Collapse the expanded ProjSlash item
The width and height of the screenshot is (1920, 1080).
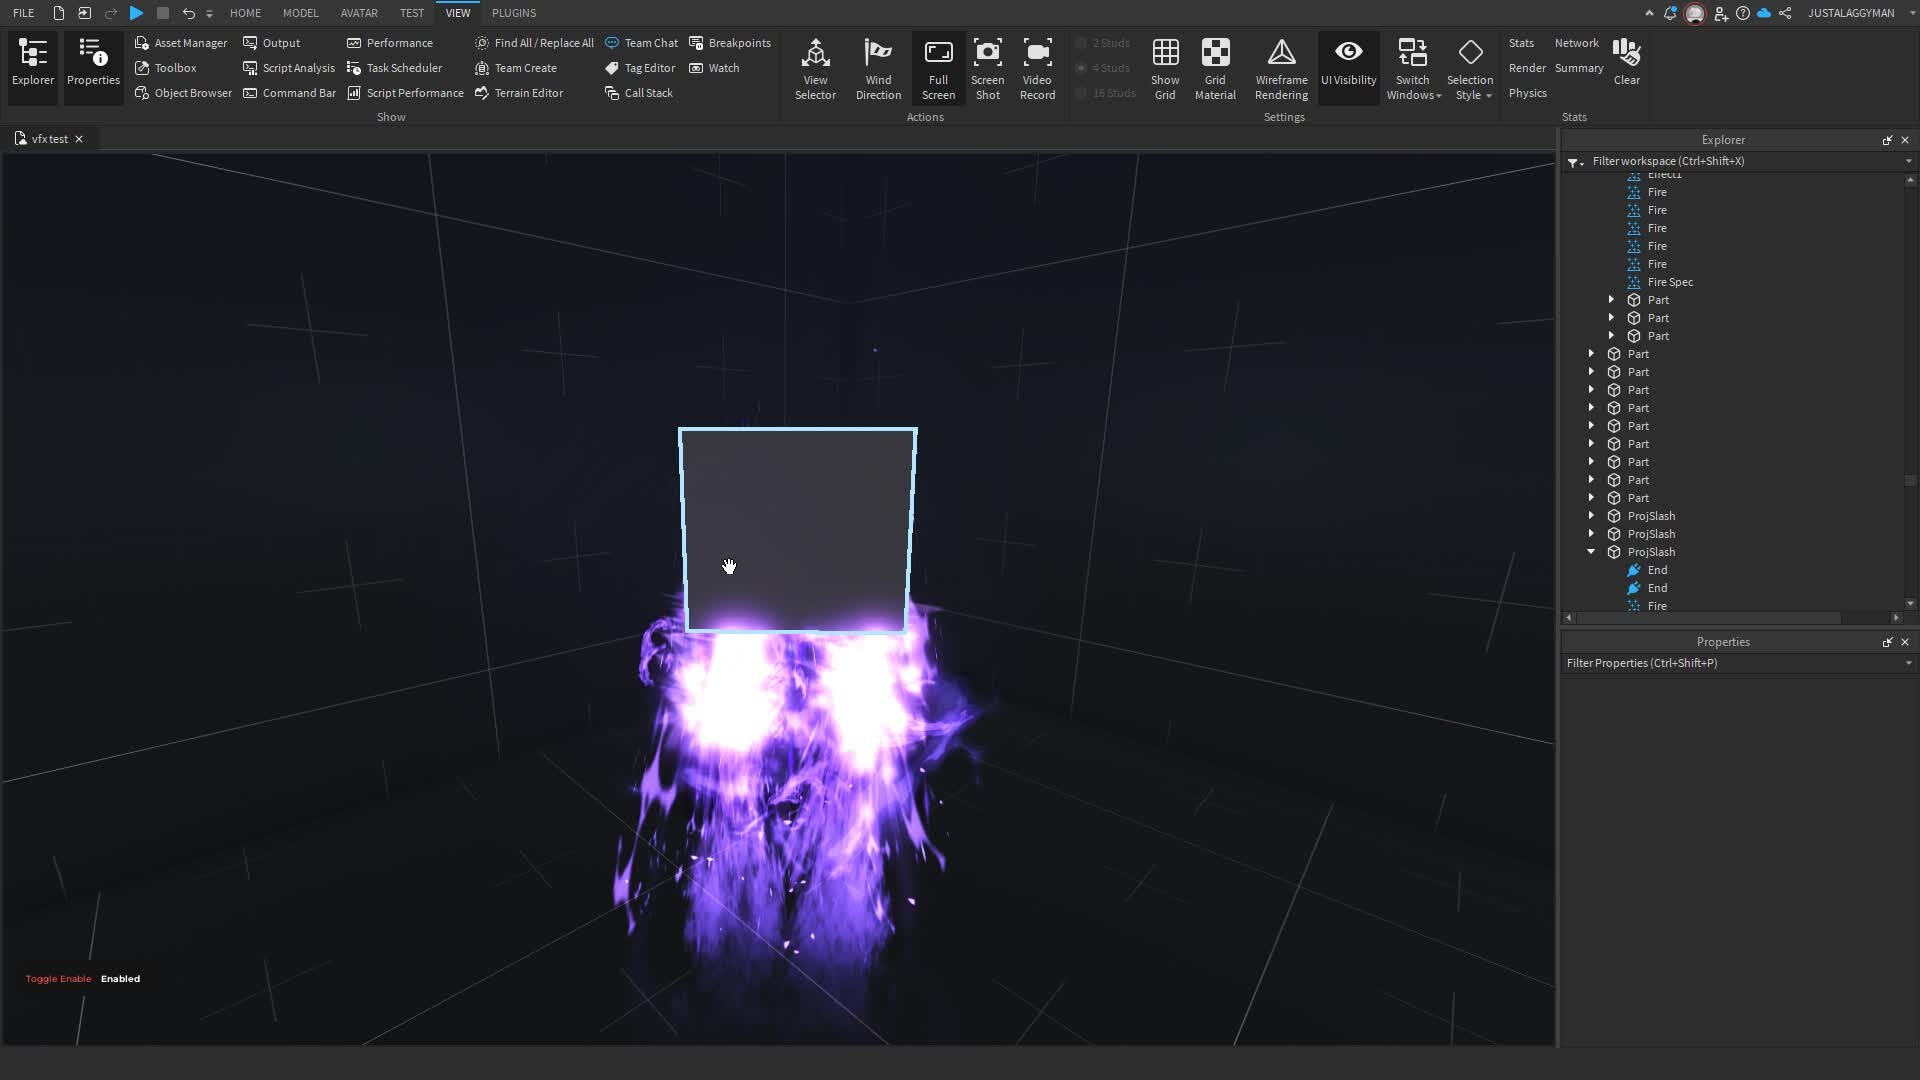coord(1590,552)
